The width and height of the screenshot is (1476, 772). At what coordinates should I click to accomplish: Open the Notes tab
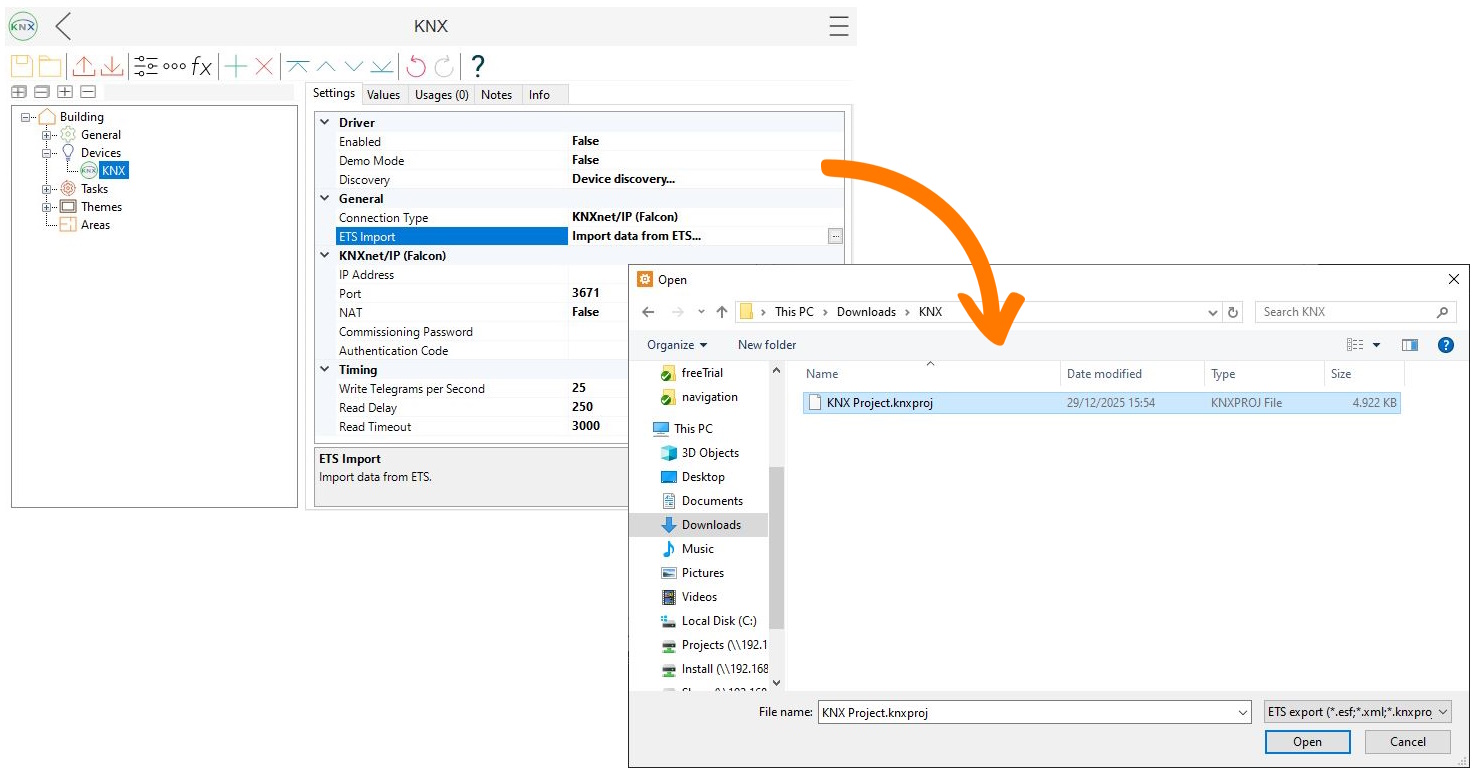pyautogui.click(x=497, y=94)
